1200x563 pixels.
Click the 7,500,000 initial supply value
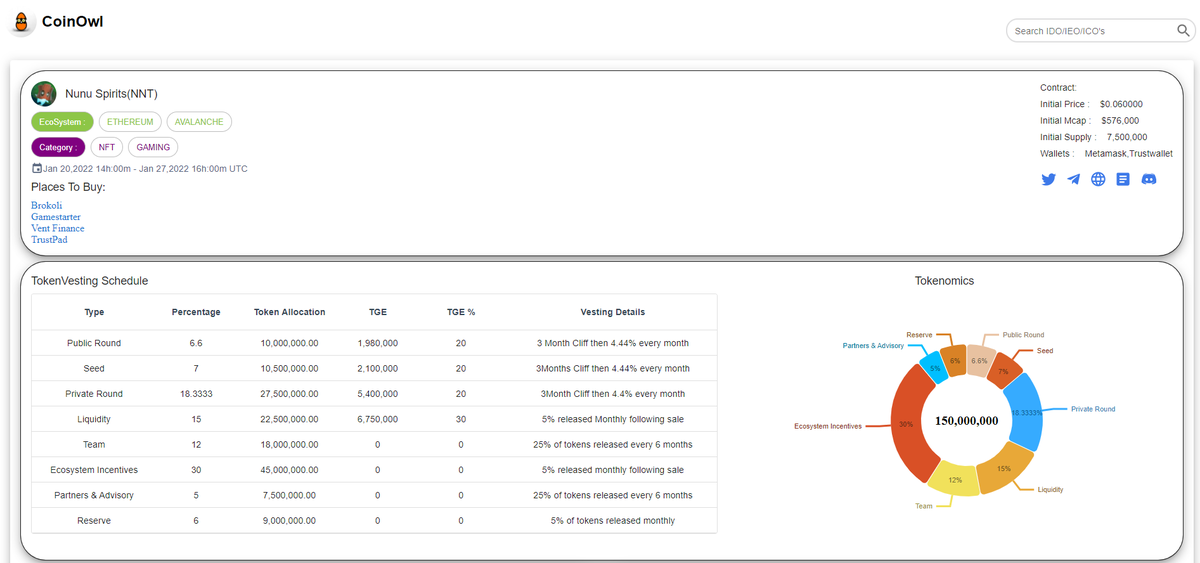coord(1127,137)
